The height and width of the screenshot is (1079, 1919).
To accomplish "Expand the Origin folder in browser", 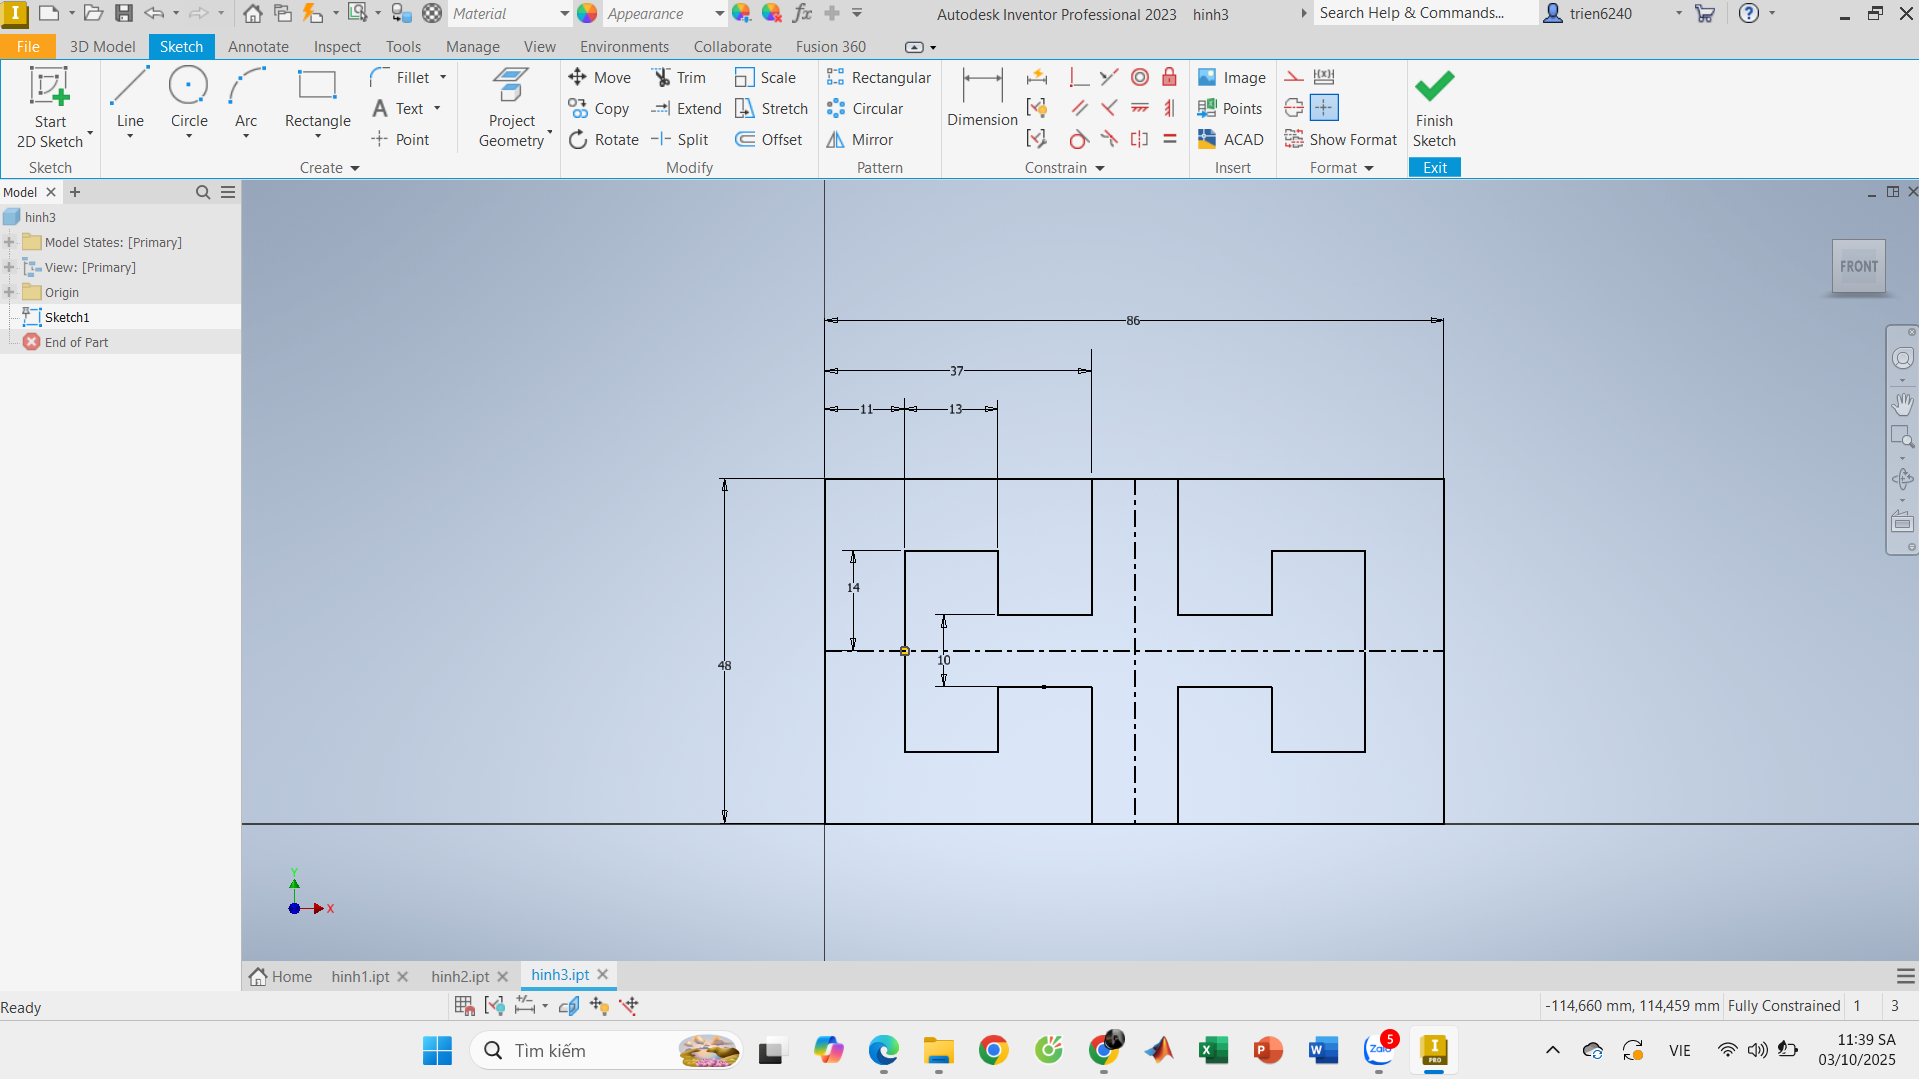I will coord(10,293).
